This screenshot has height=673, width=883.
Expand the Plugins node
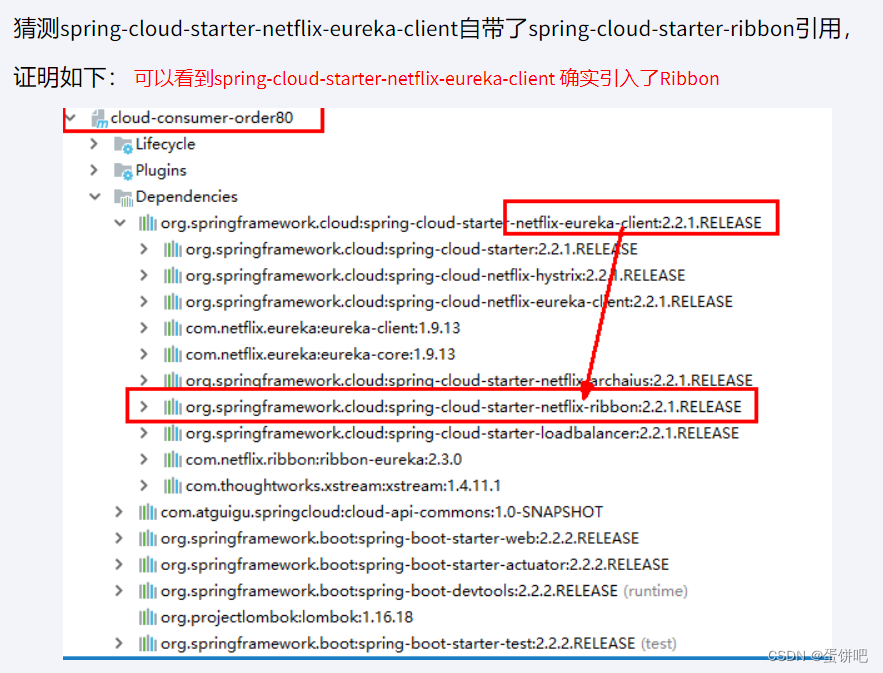(94, 170)
